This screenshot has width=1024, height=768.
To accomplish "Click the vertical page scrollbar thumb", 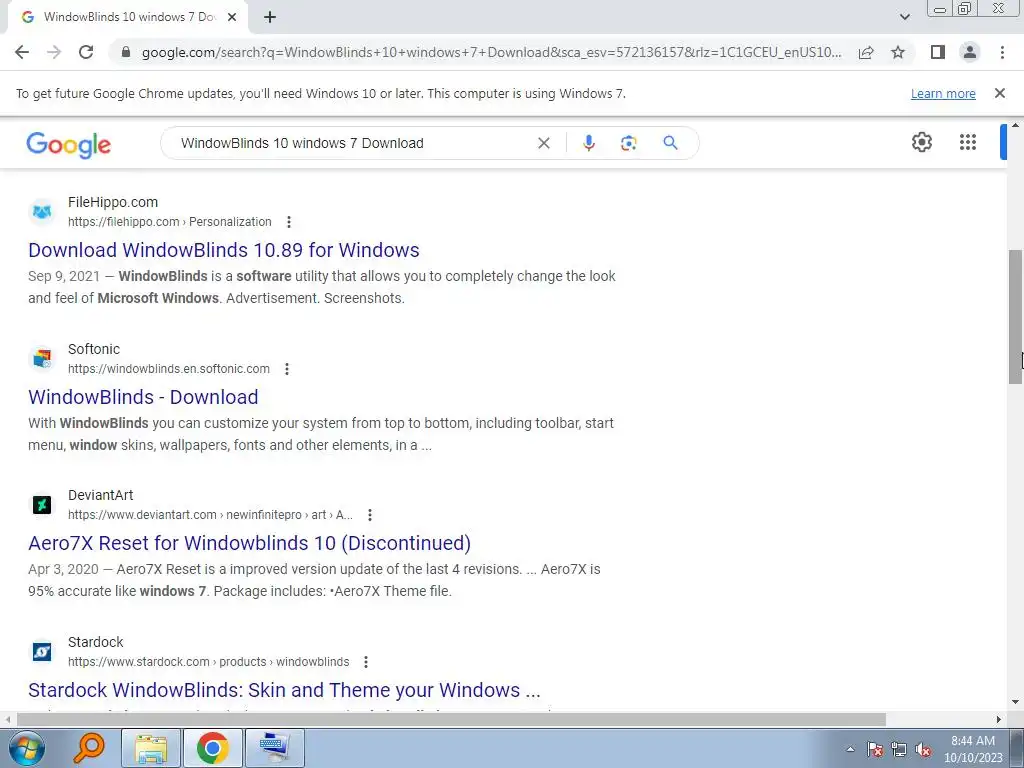I will (1016, 317).
